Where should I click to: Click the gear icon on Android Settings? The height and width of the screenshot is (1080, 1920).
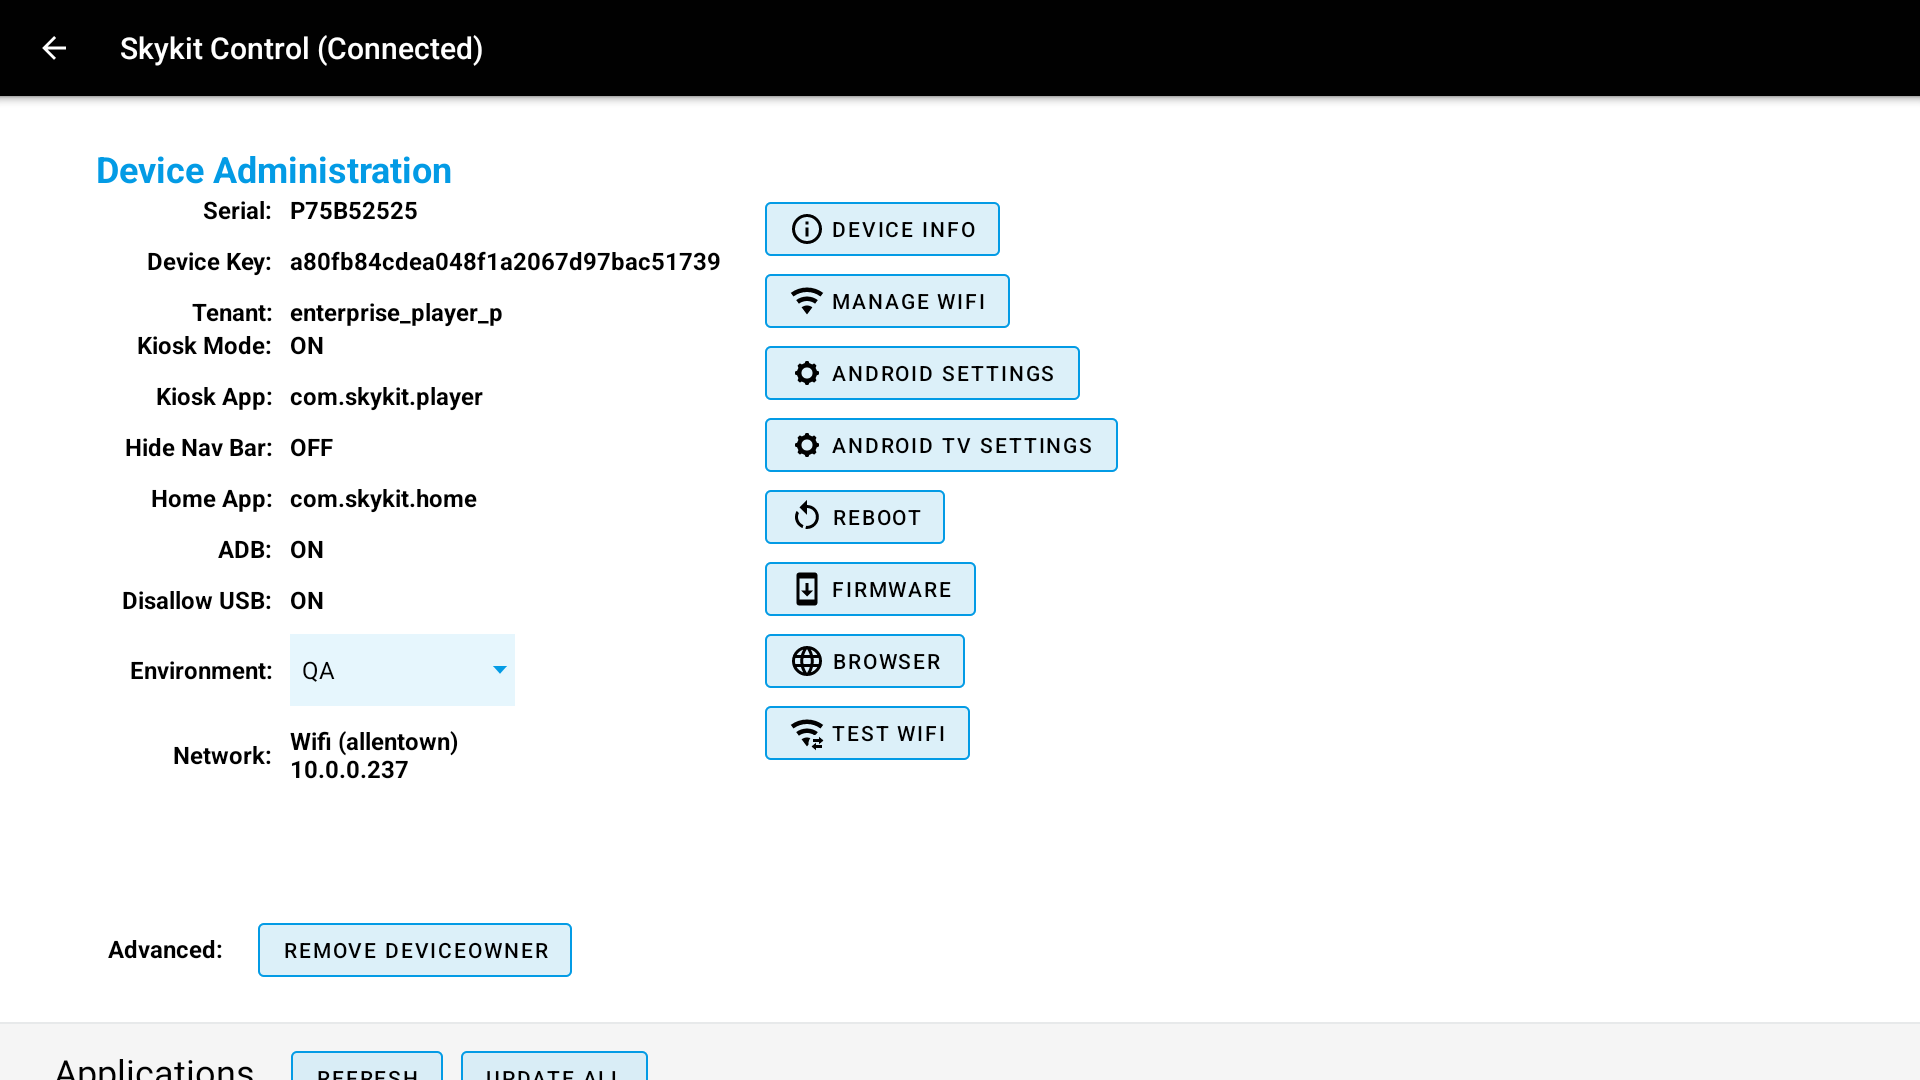pos(807,373)
